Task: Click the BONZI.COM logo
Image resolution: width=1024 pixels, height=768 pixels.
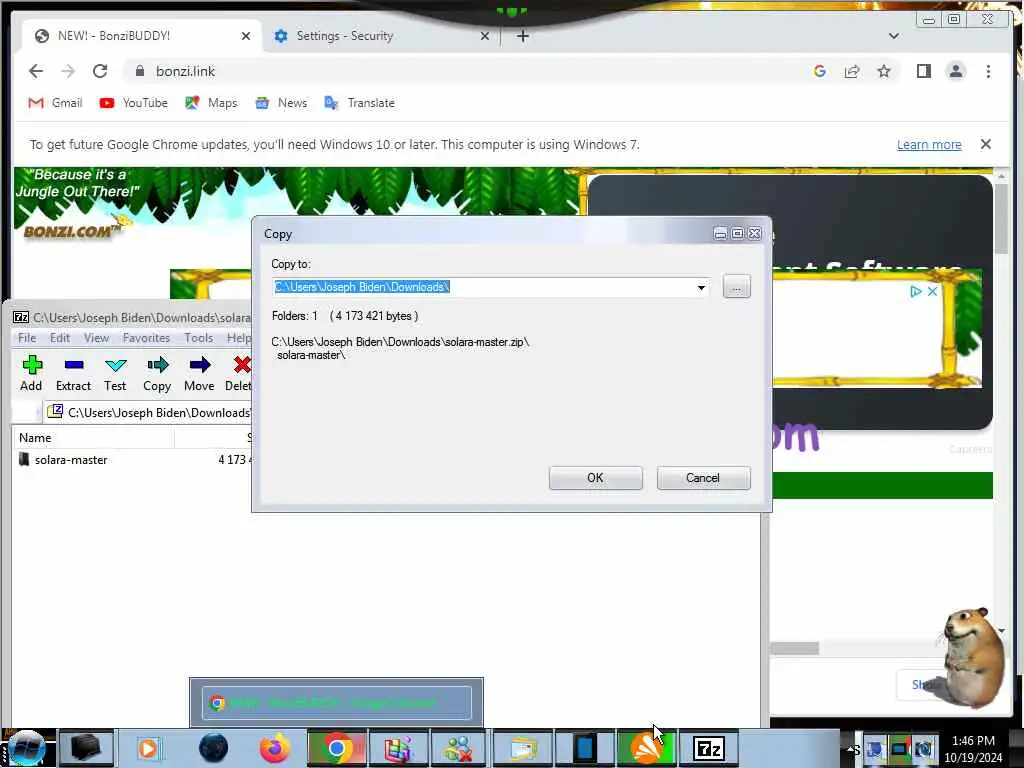Action: click(x=72, y=231)
